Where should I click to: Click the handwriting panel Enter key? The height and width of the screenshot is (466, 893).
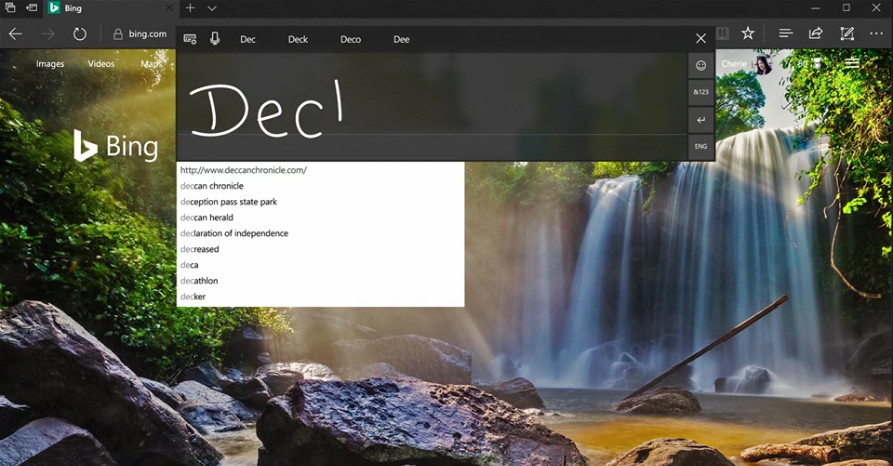pos(701,120)
